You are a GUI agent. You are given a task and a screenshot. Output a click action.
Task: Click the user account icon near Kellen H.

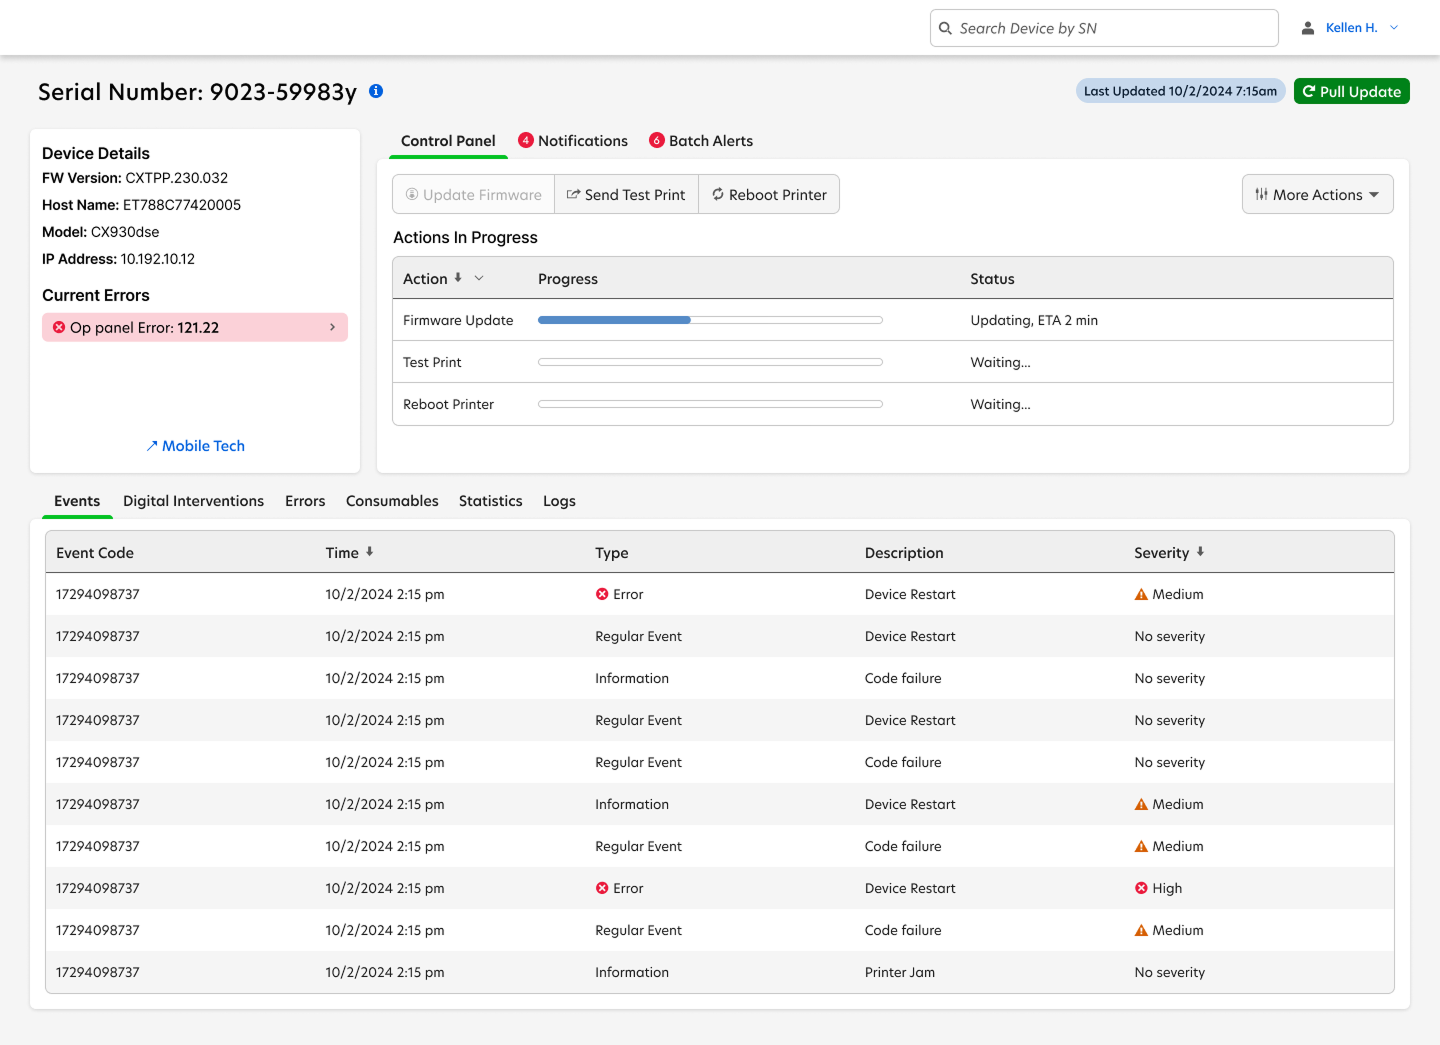coord(1307,27)
